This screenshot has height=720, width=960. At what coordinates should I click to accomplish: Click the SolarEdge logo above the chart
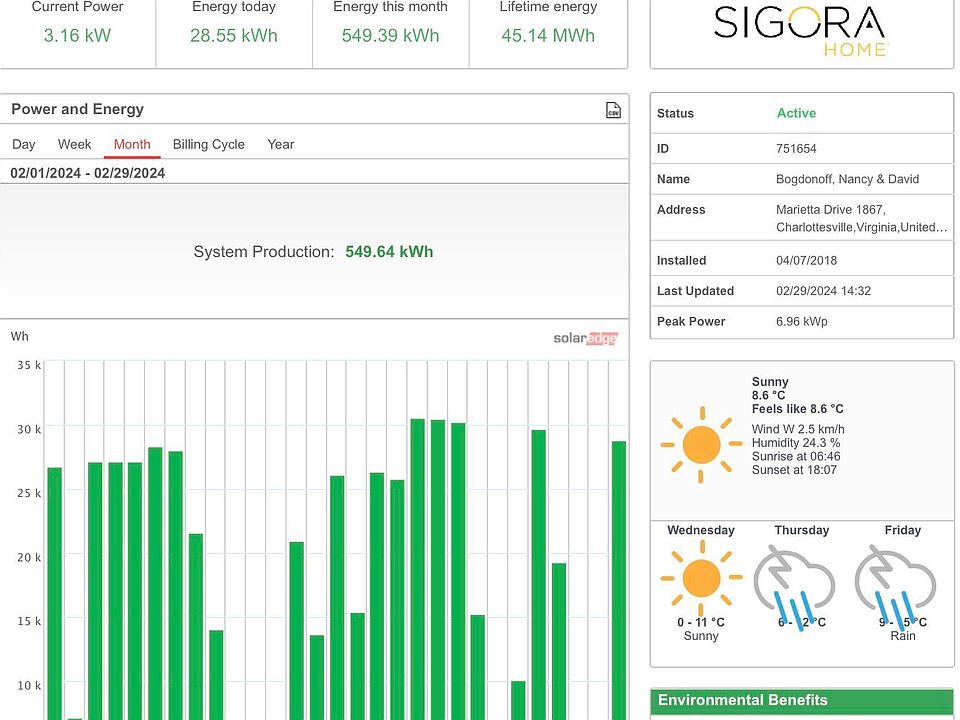click(x=585, y=338)
